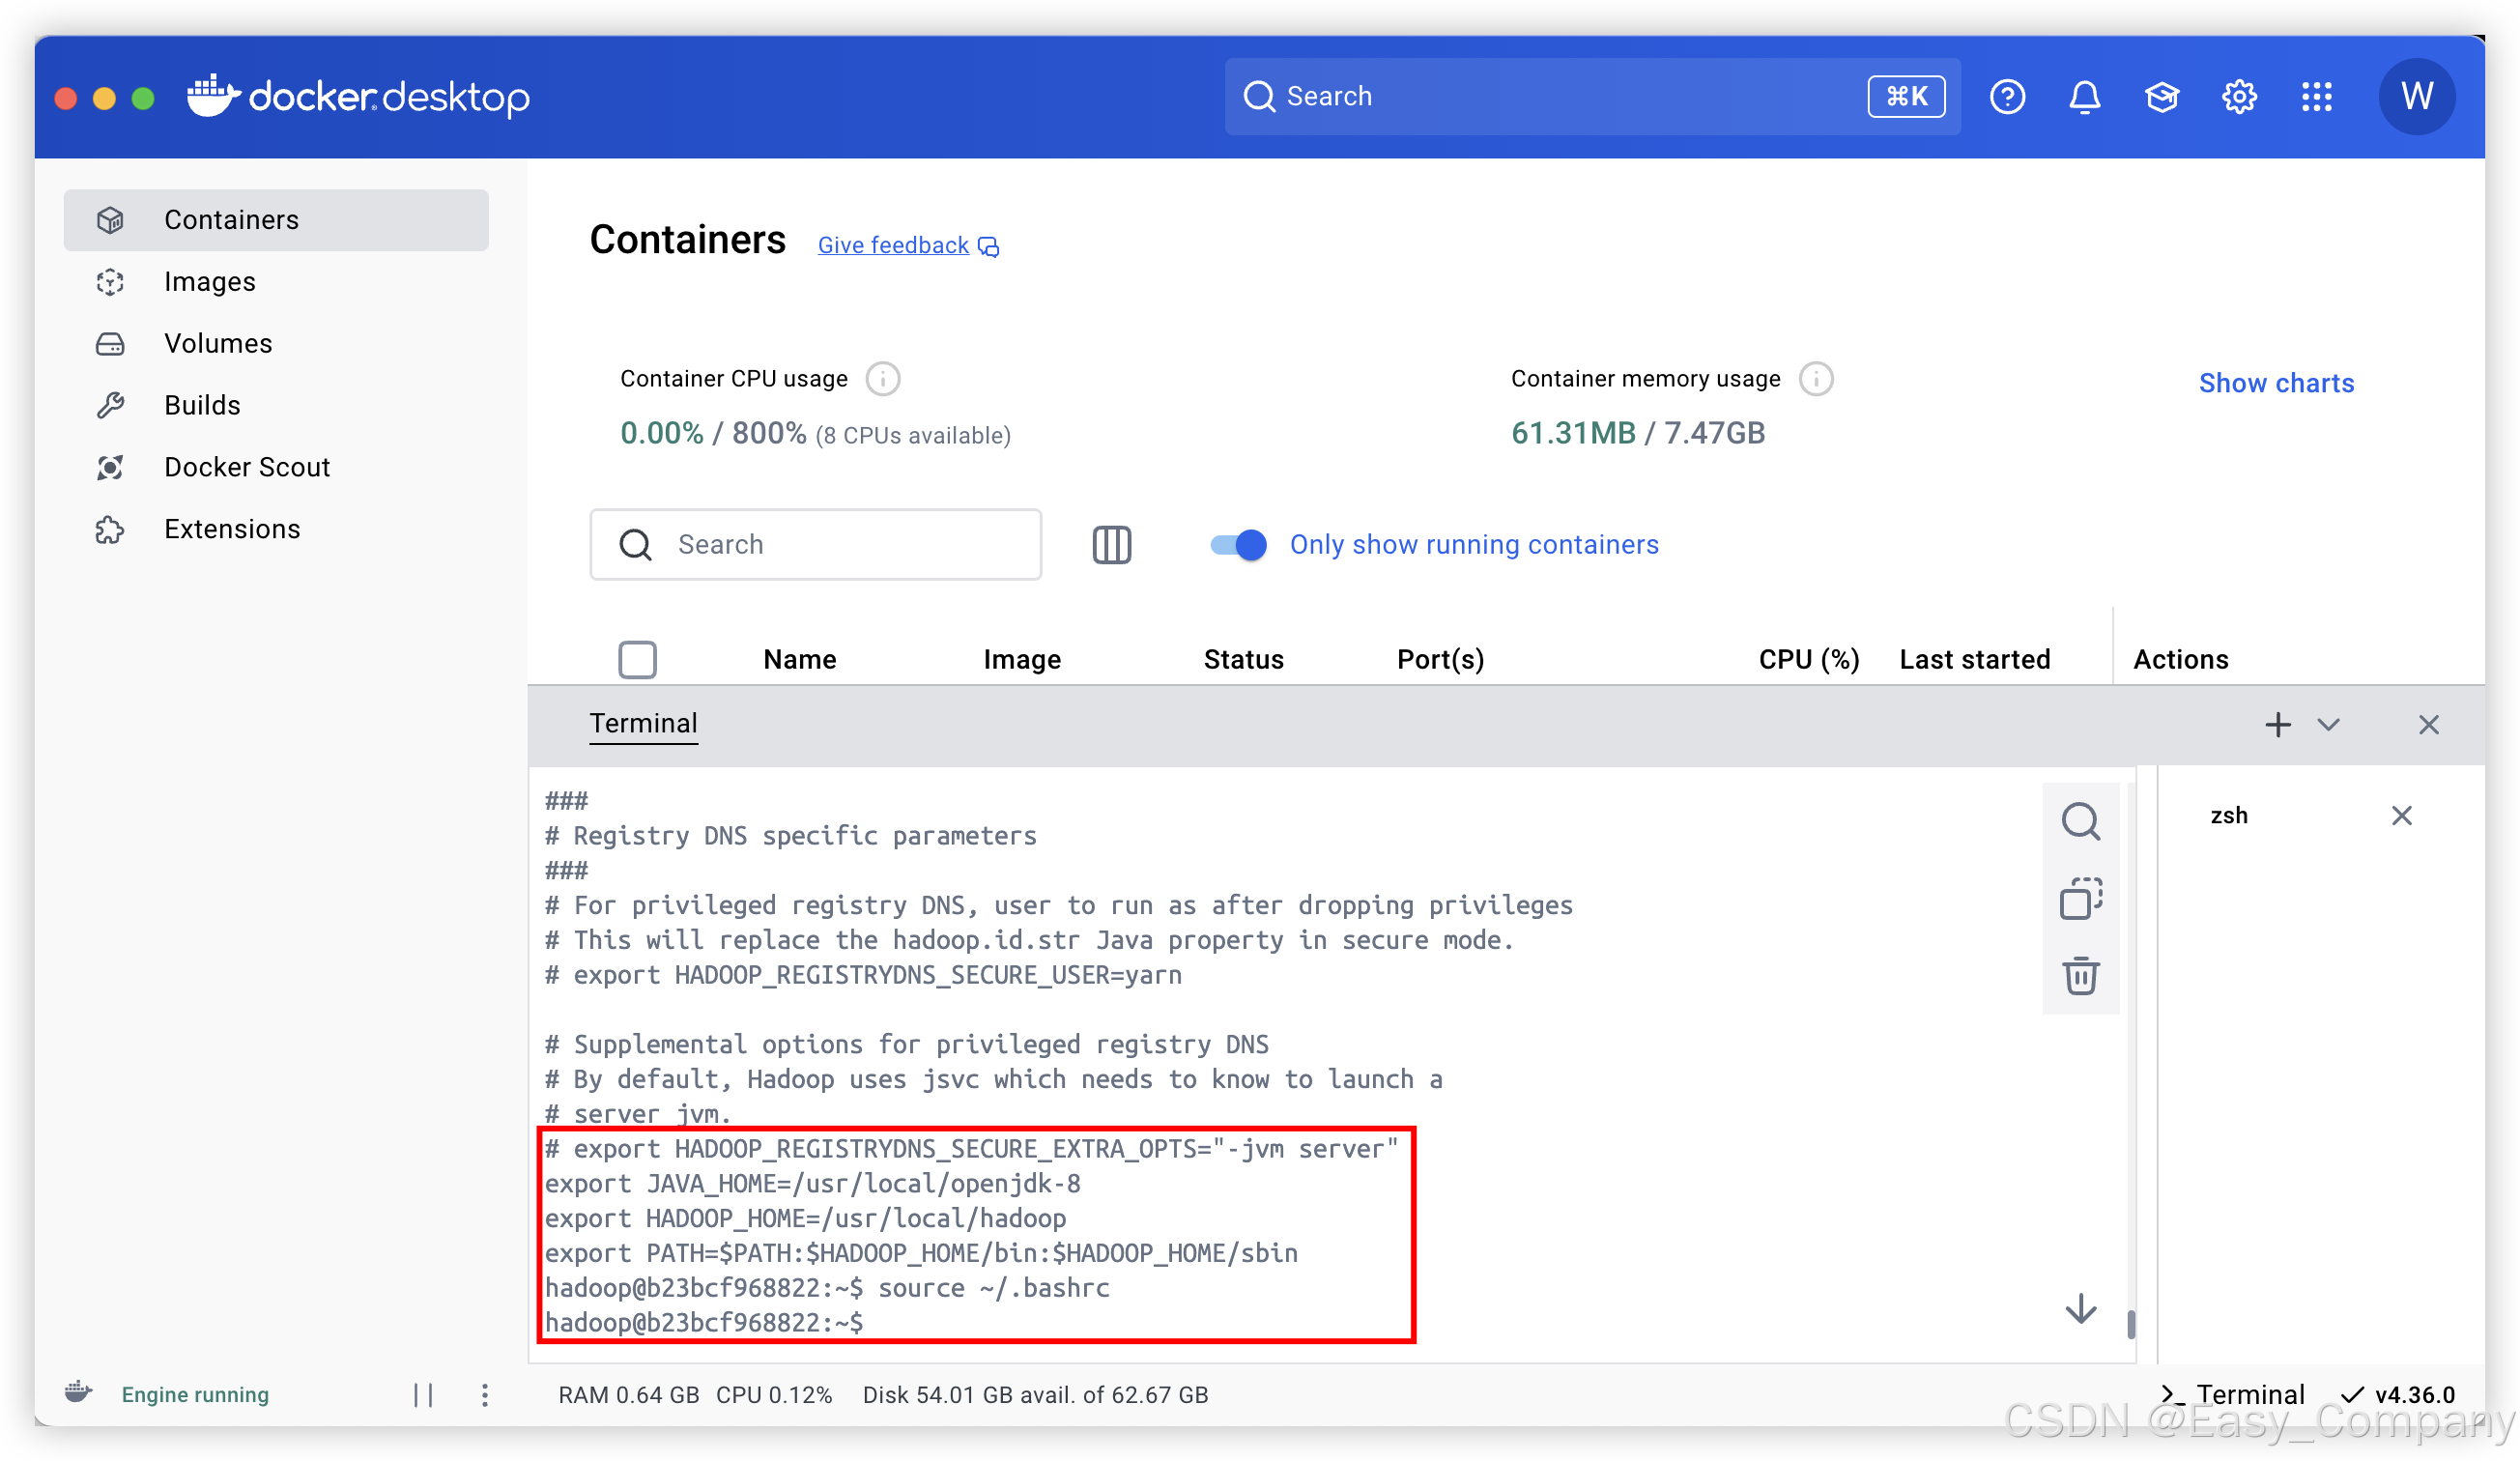Click the terminal scrollbar thumb
2520x1461 pixels.
[2131, 1323]
